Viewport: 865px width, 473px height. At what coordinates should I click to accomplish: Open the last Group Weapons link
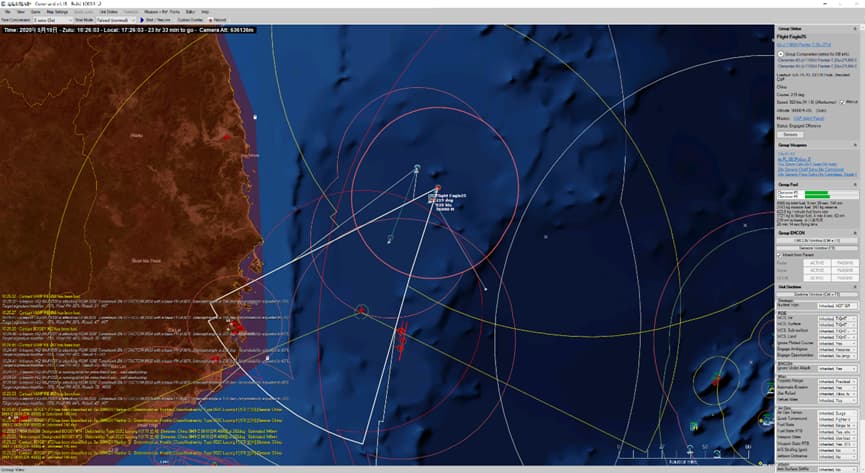point(816,174)
